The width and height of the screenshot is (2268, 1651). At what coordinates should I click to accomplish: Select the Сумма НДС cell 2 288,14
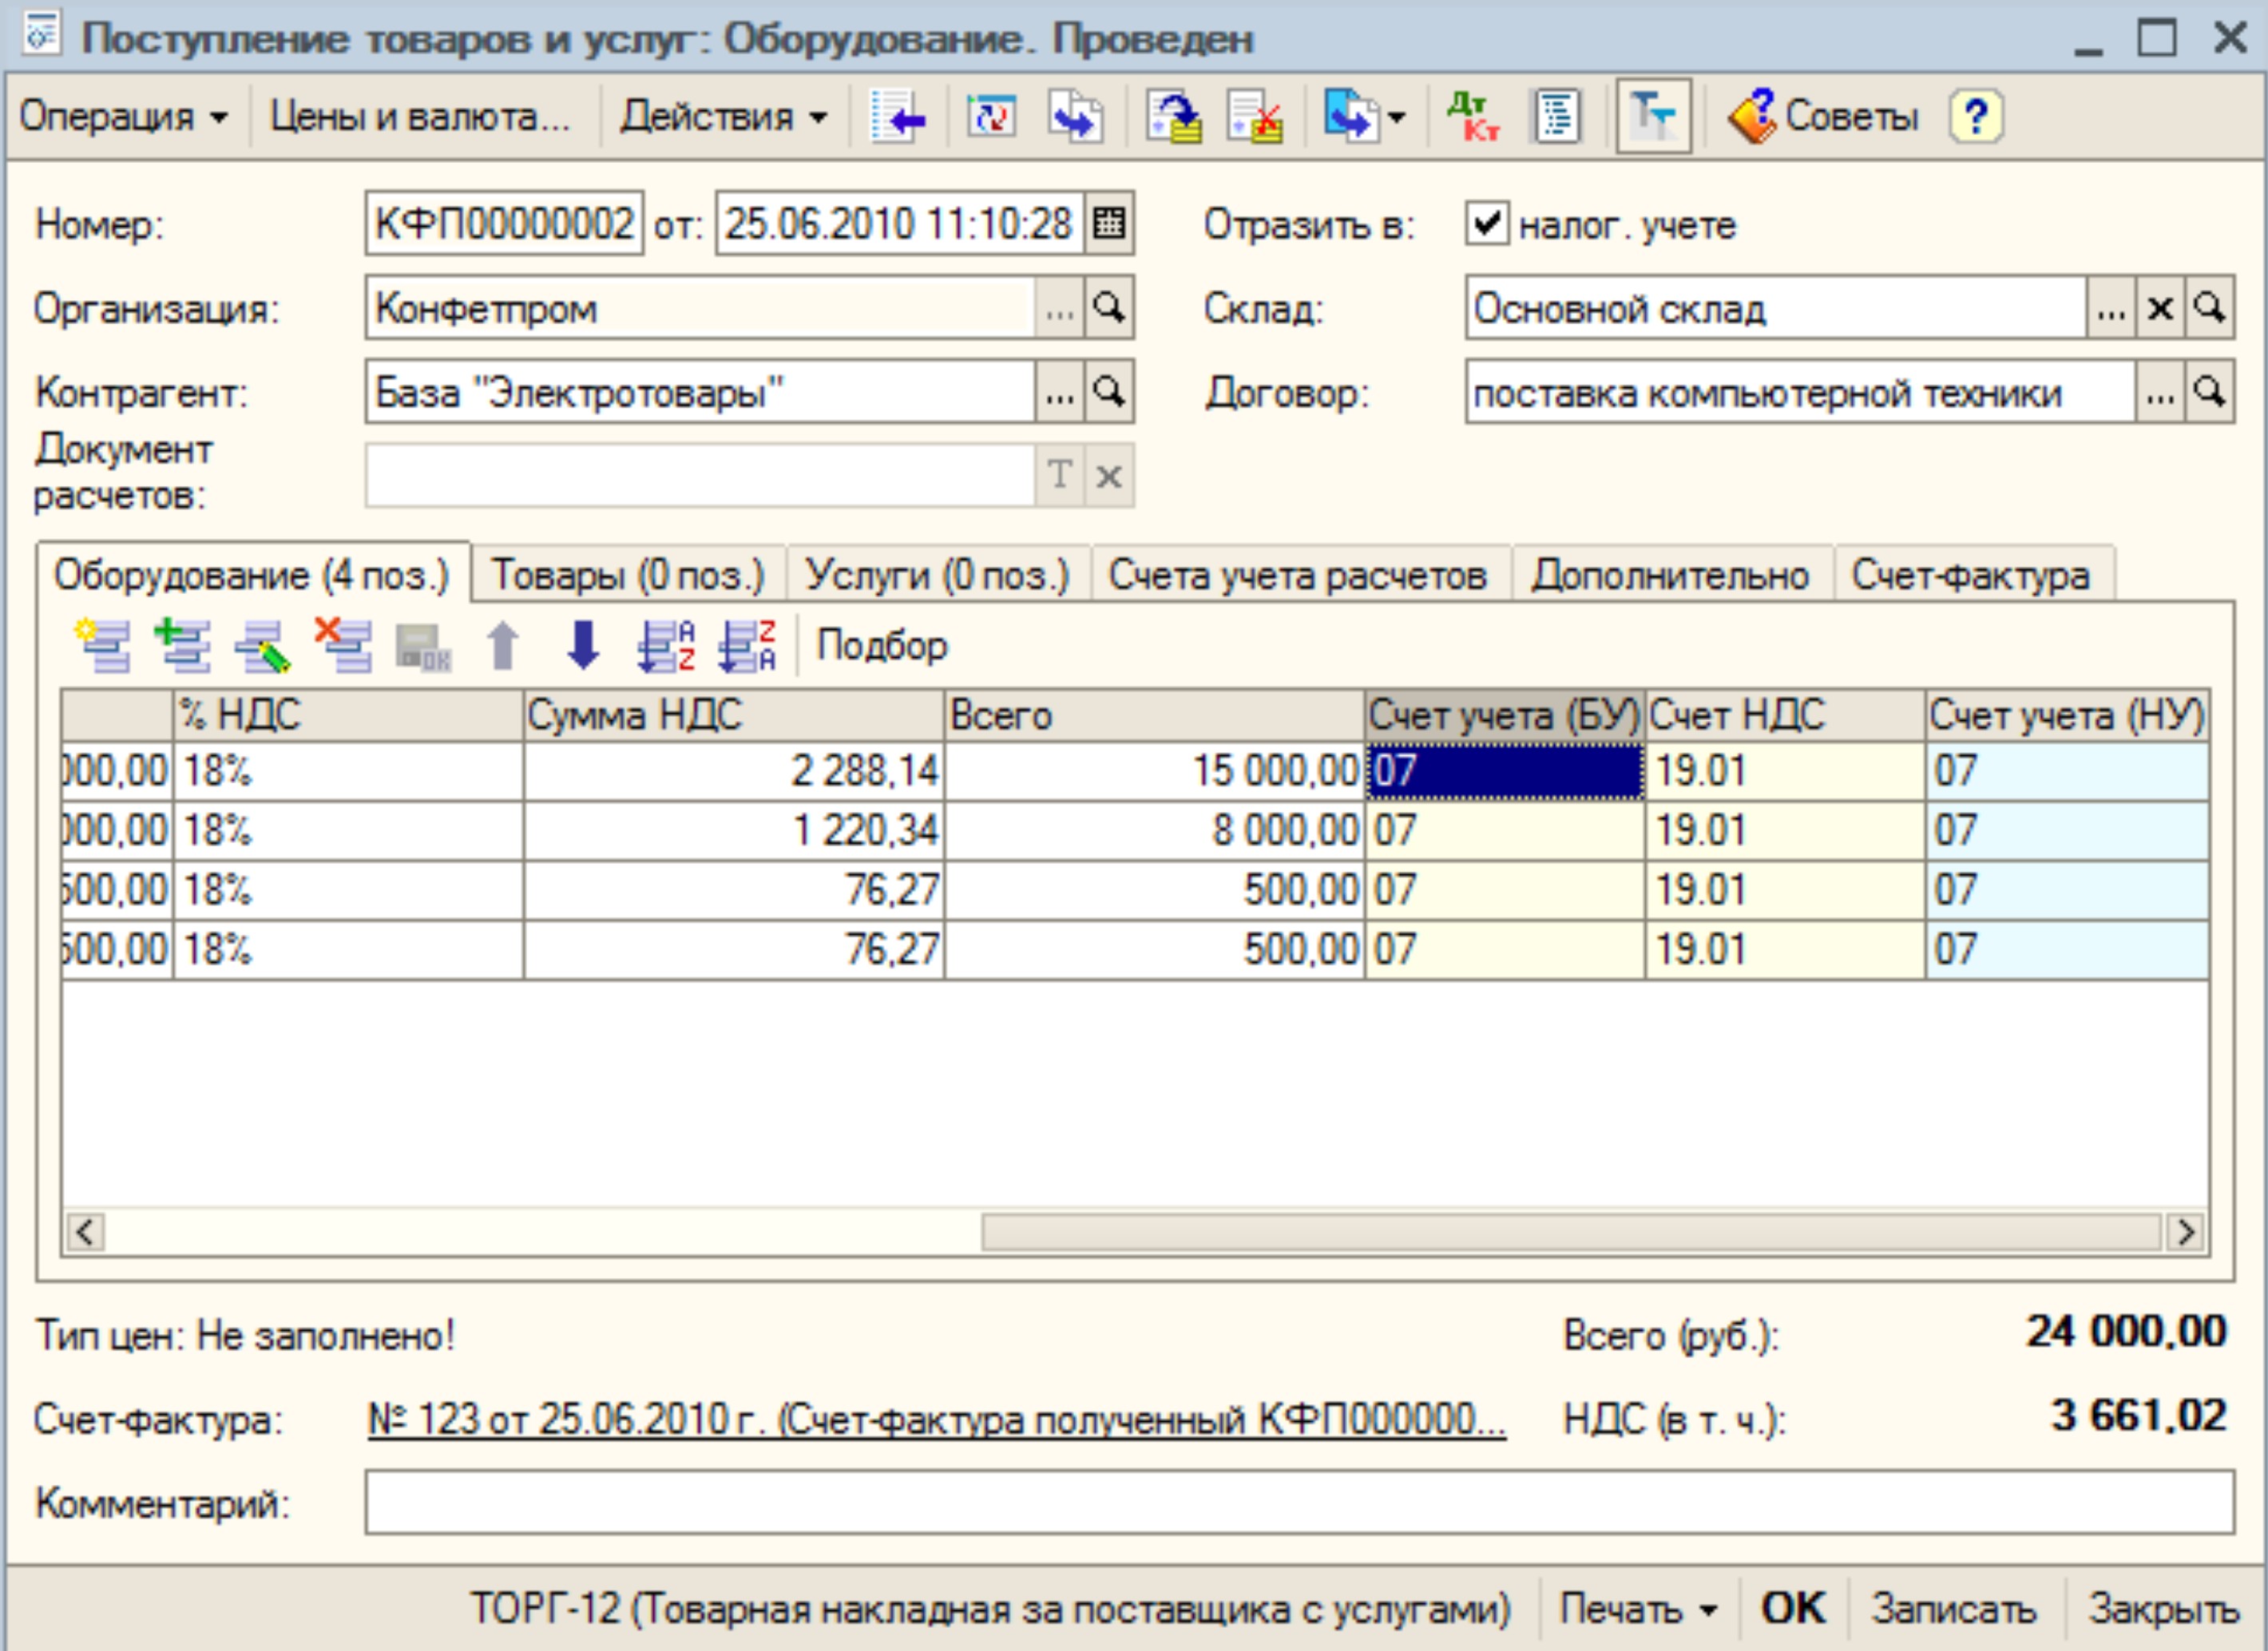pyautogui.click(x=733, y=770)
